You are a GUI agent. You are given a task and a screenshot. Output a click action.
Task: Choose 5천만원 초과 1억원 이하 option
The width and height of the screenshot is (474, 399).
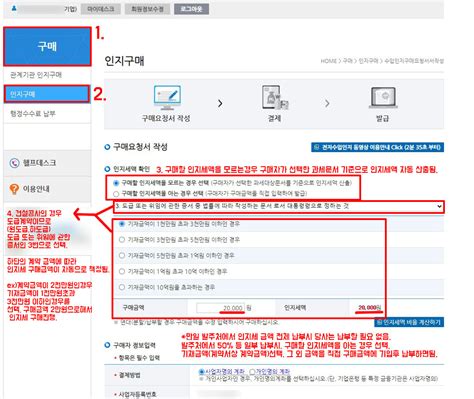pos(122,256)
